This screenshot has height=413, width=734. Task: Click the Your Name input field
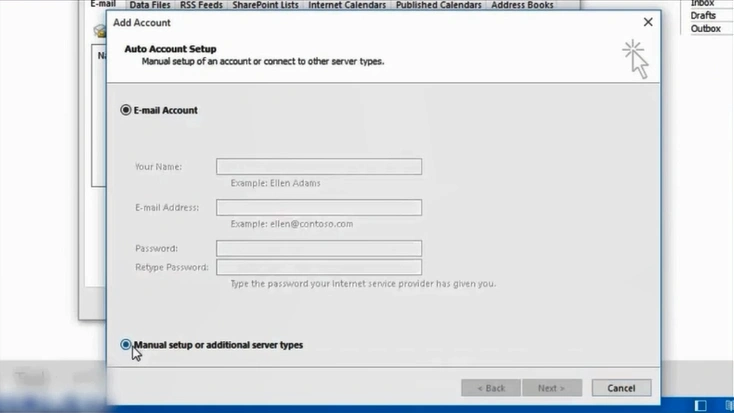(319, 166)
